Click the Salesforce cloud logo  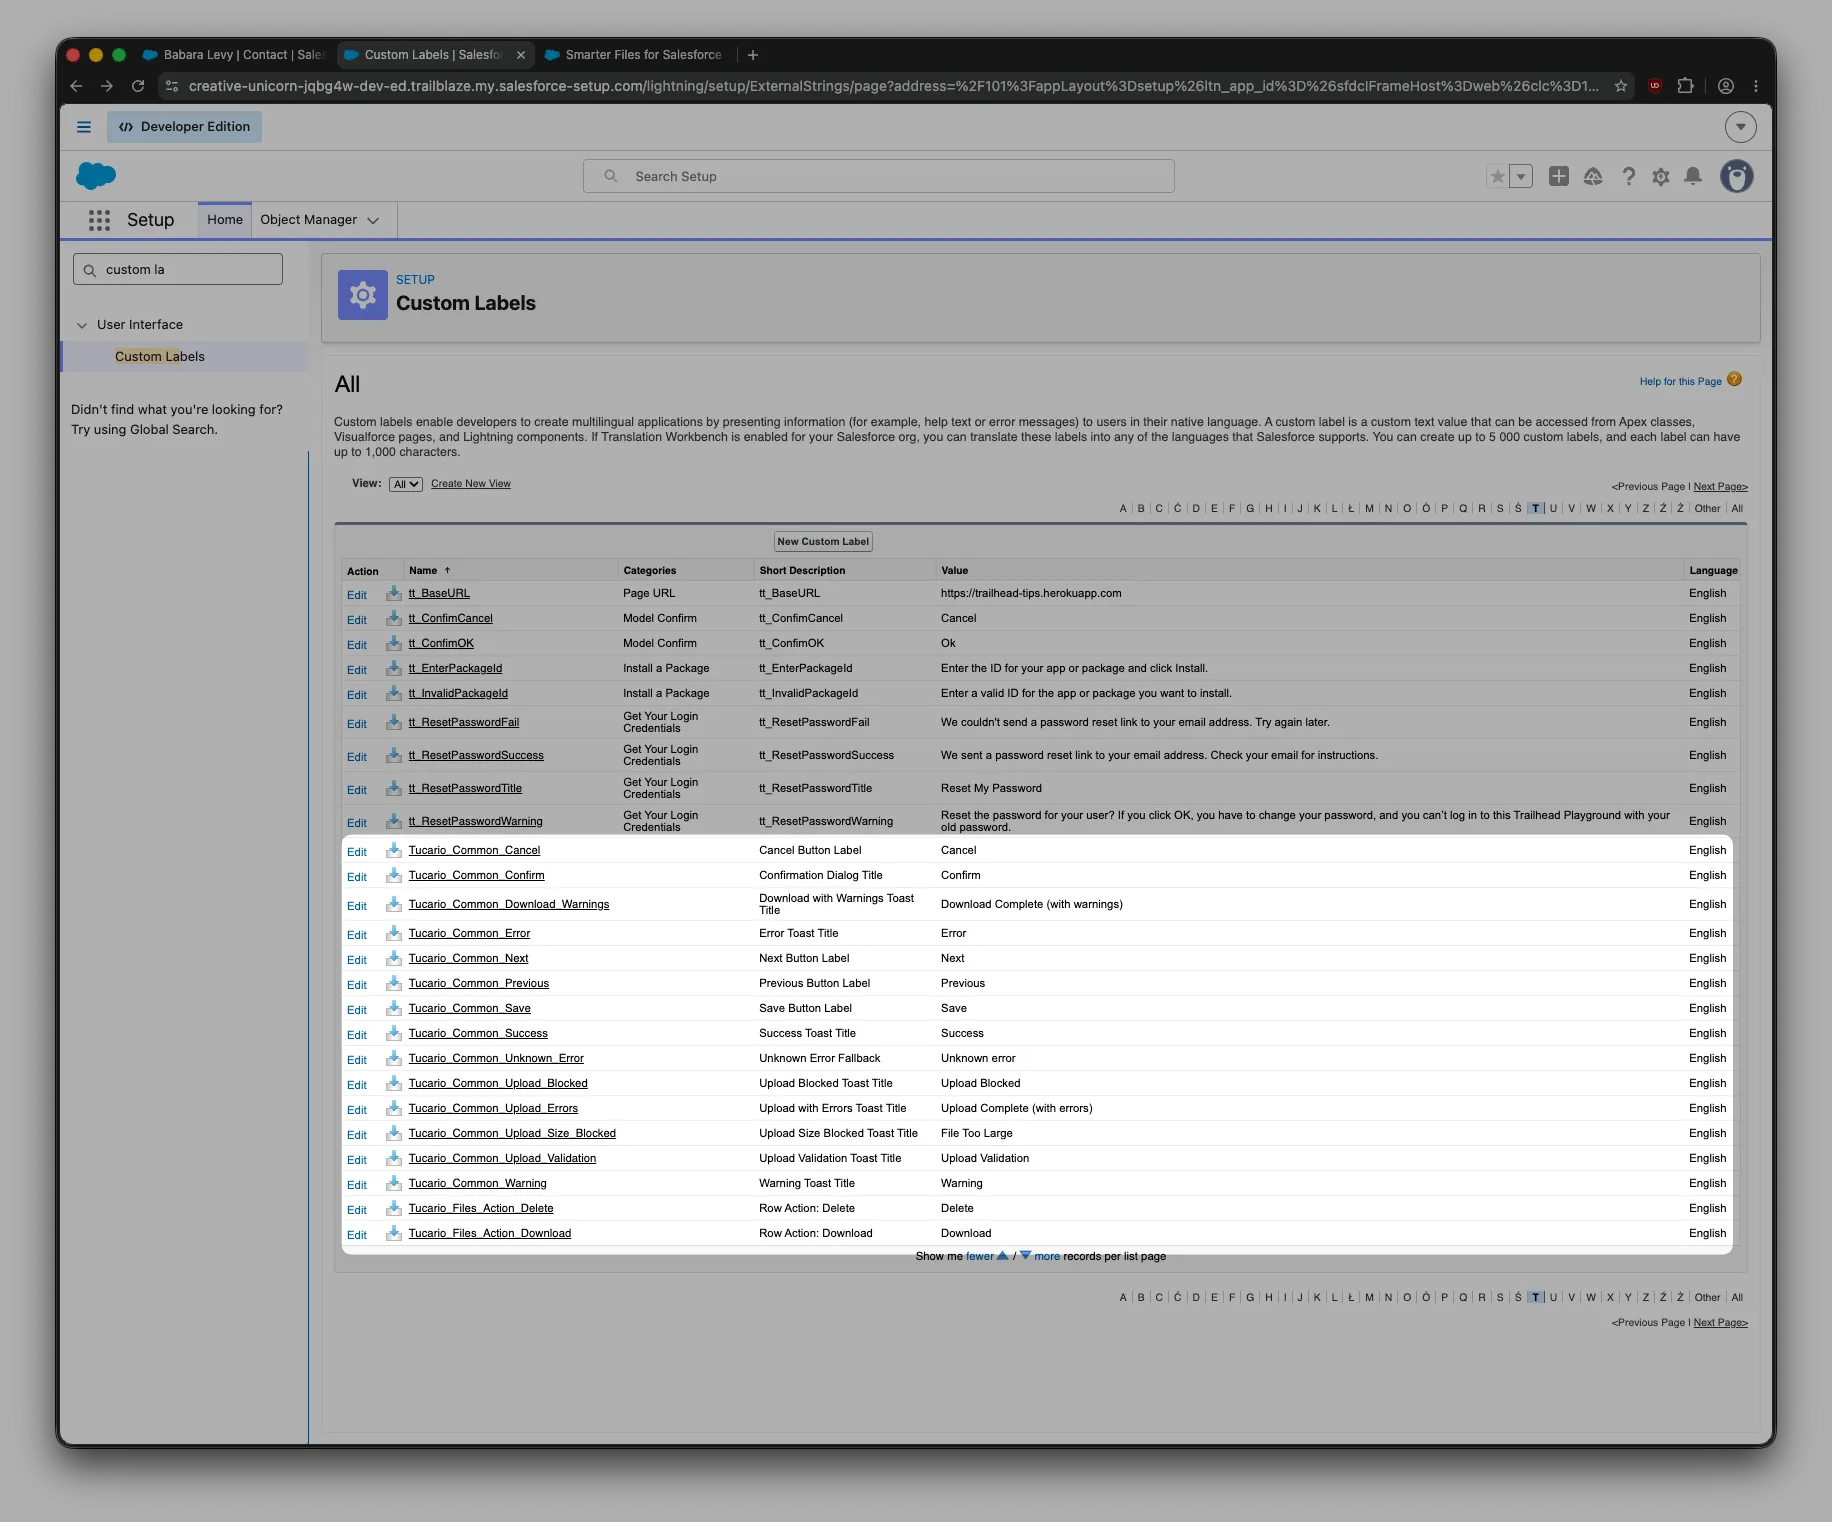[96, 176]
